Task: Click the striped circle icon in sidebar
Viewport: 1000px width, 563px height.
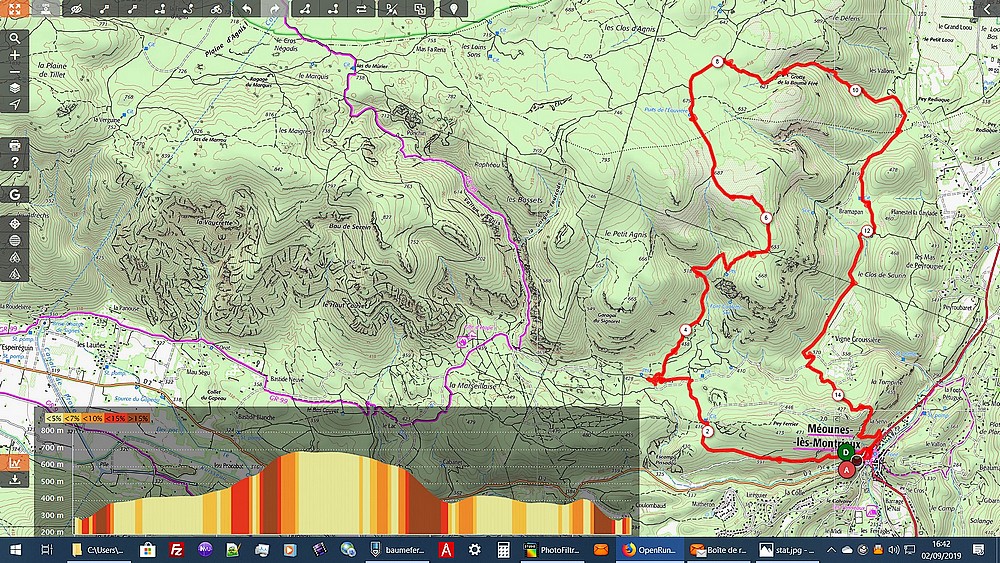Action: point(14,240)
